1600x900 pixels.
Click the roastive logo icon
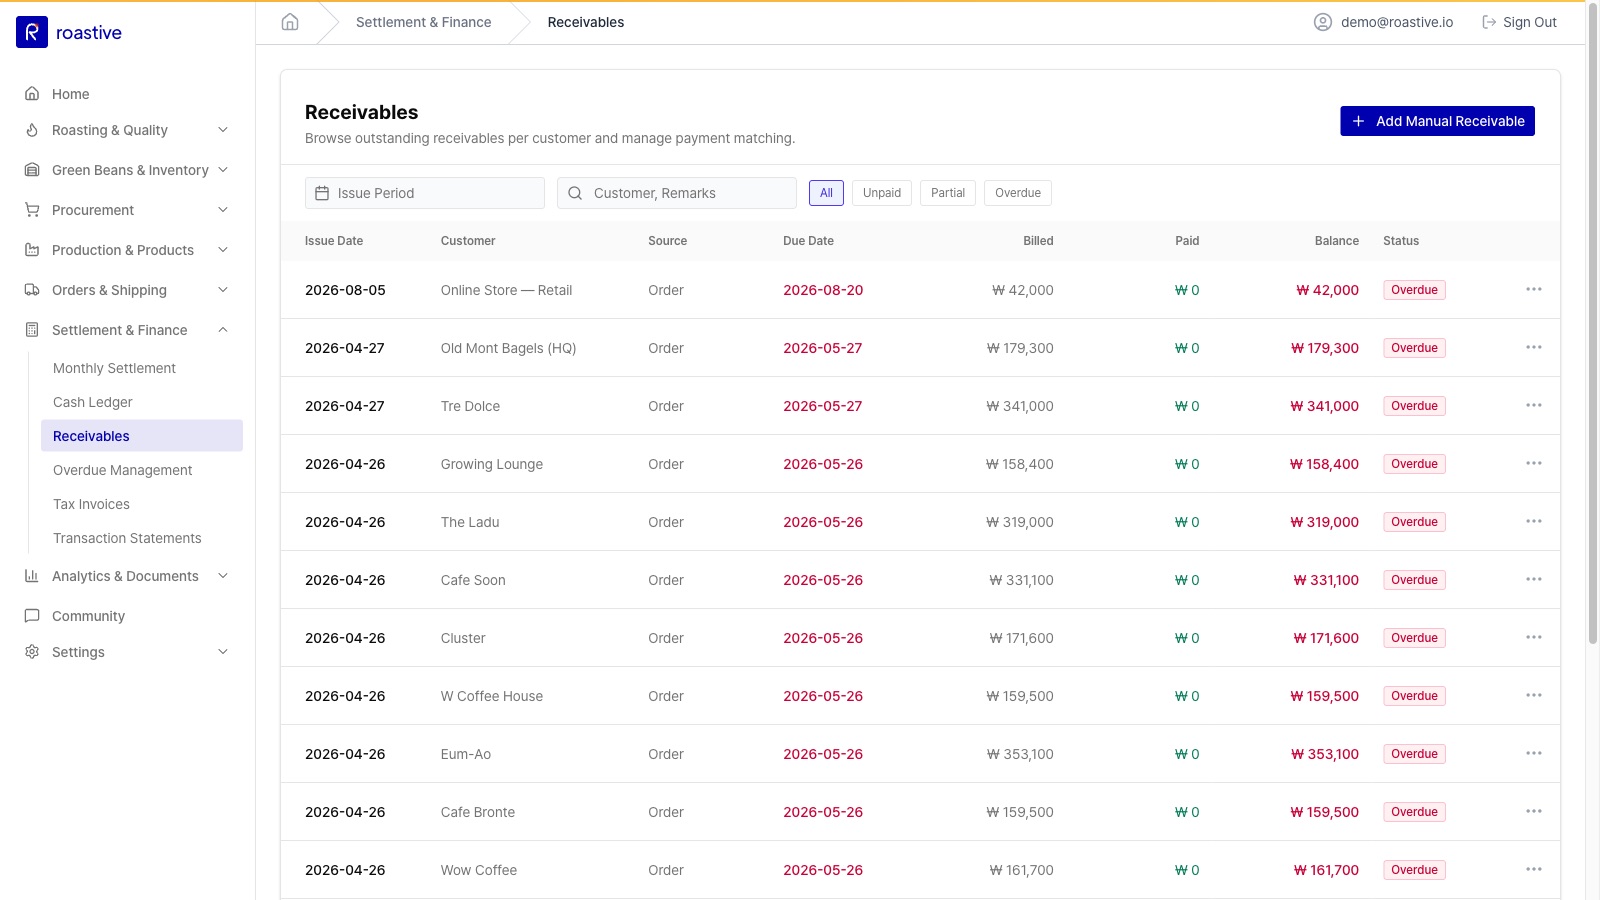(32, 32)
